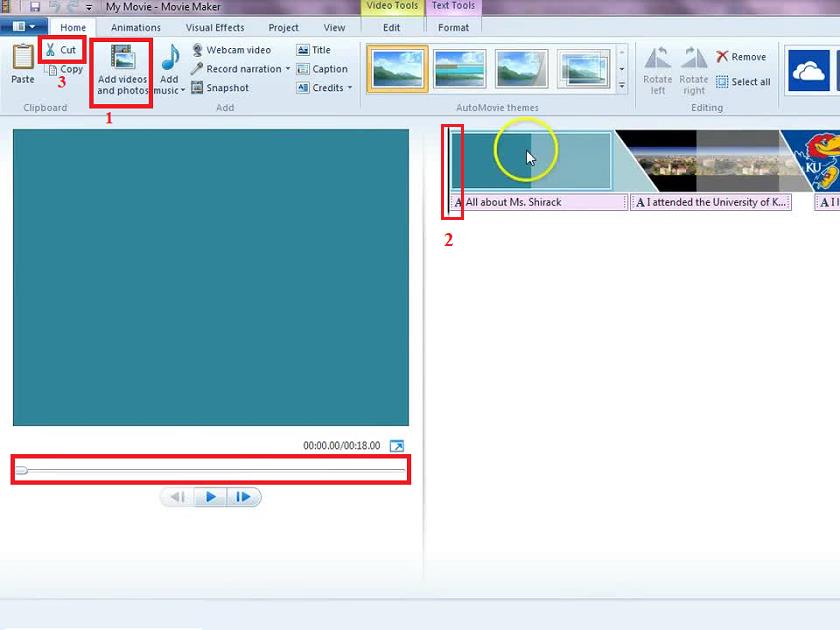Switch to the Animations tab
Screen dimensions: 840x630
tap(135, 28)
